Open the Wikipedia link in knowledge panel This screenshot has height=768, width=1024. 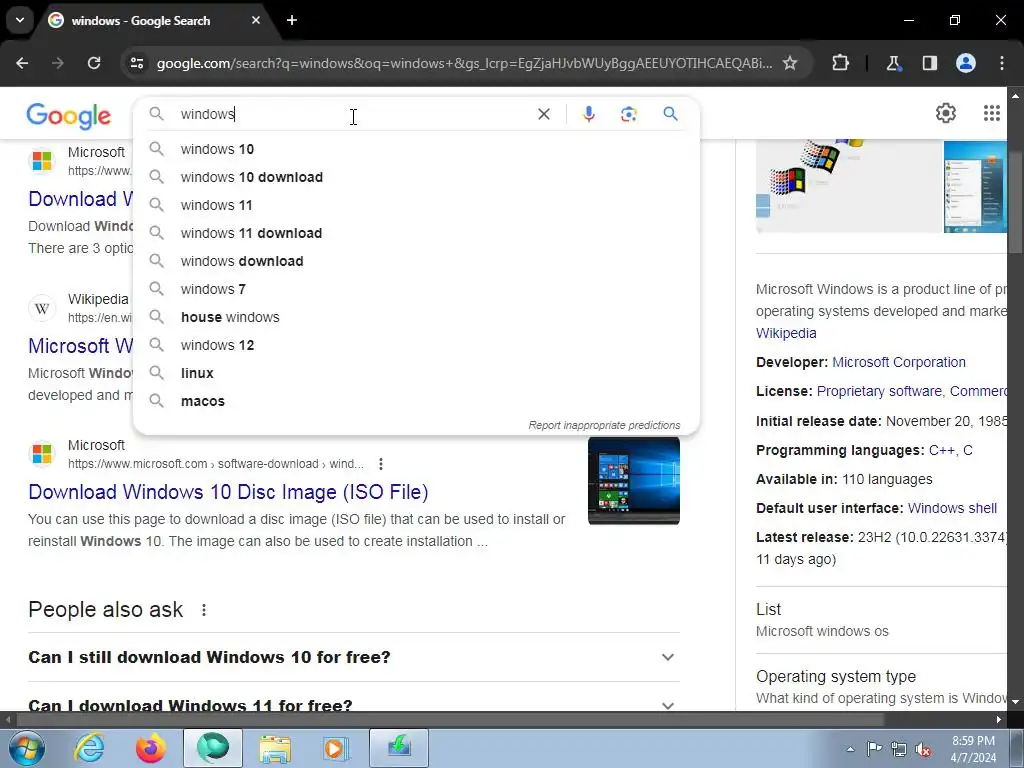[x=786, y=333]
